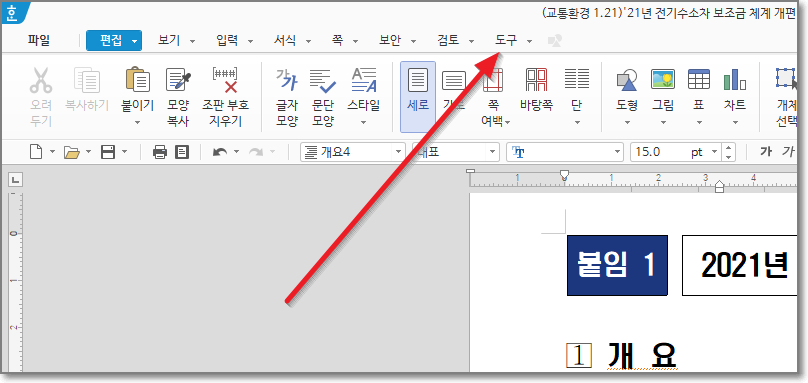Screen dimensions: 808x383
Task: Toggle Bold (가) formatting
Action: click(765, 152)
